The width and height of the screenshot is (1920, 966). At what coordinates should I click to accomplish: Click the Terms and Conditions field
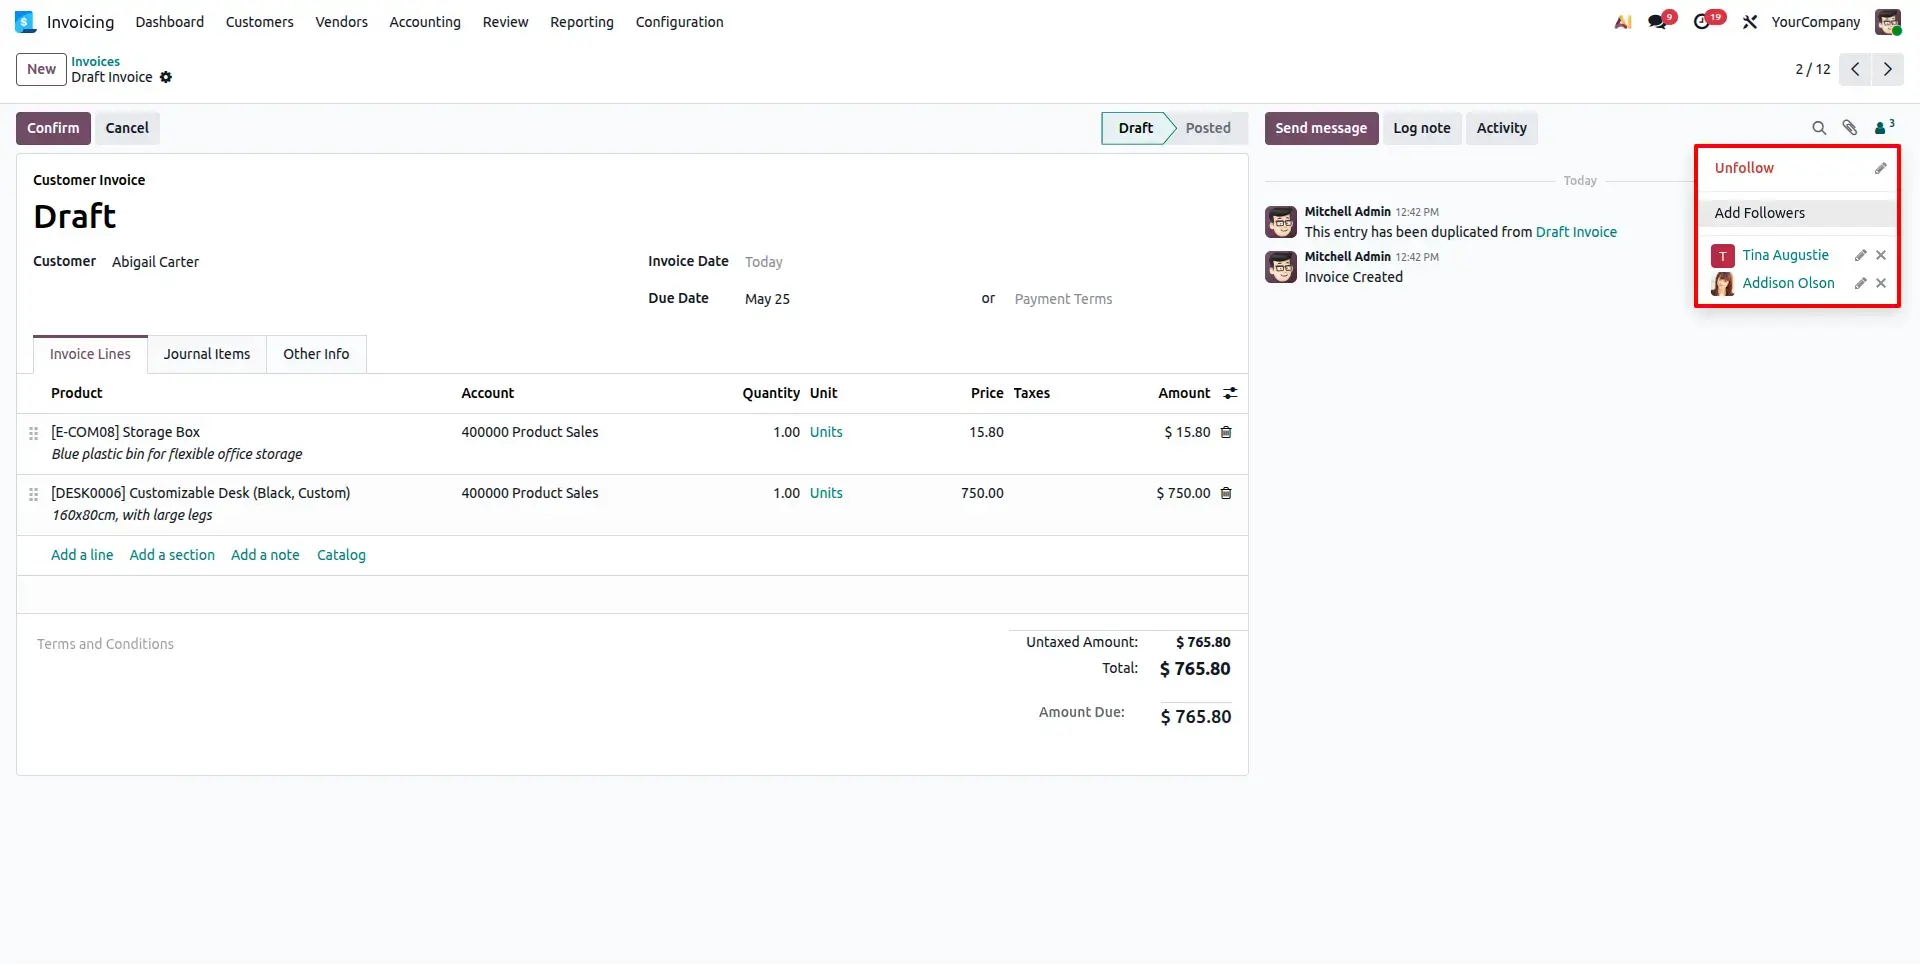pyautogui.click(x=105, y=644)
